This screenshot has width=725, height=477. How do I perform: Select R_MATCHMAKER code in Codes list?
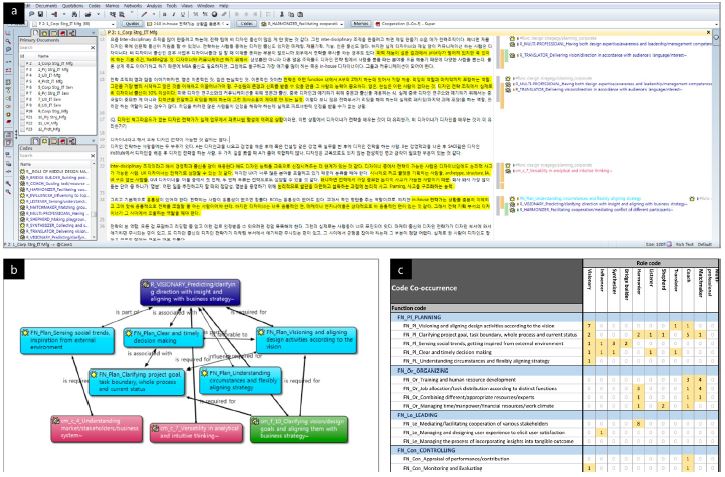coord(55,208)
